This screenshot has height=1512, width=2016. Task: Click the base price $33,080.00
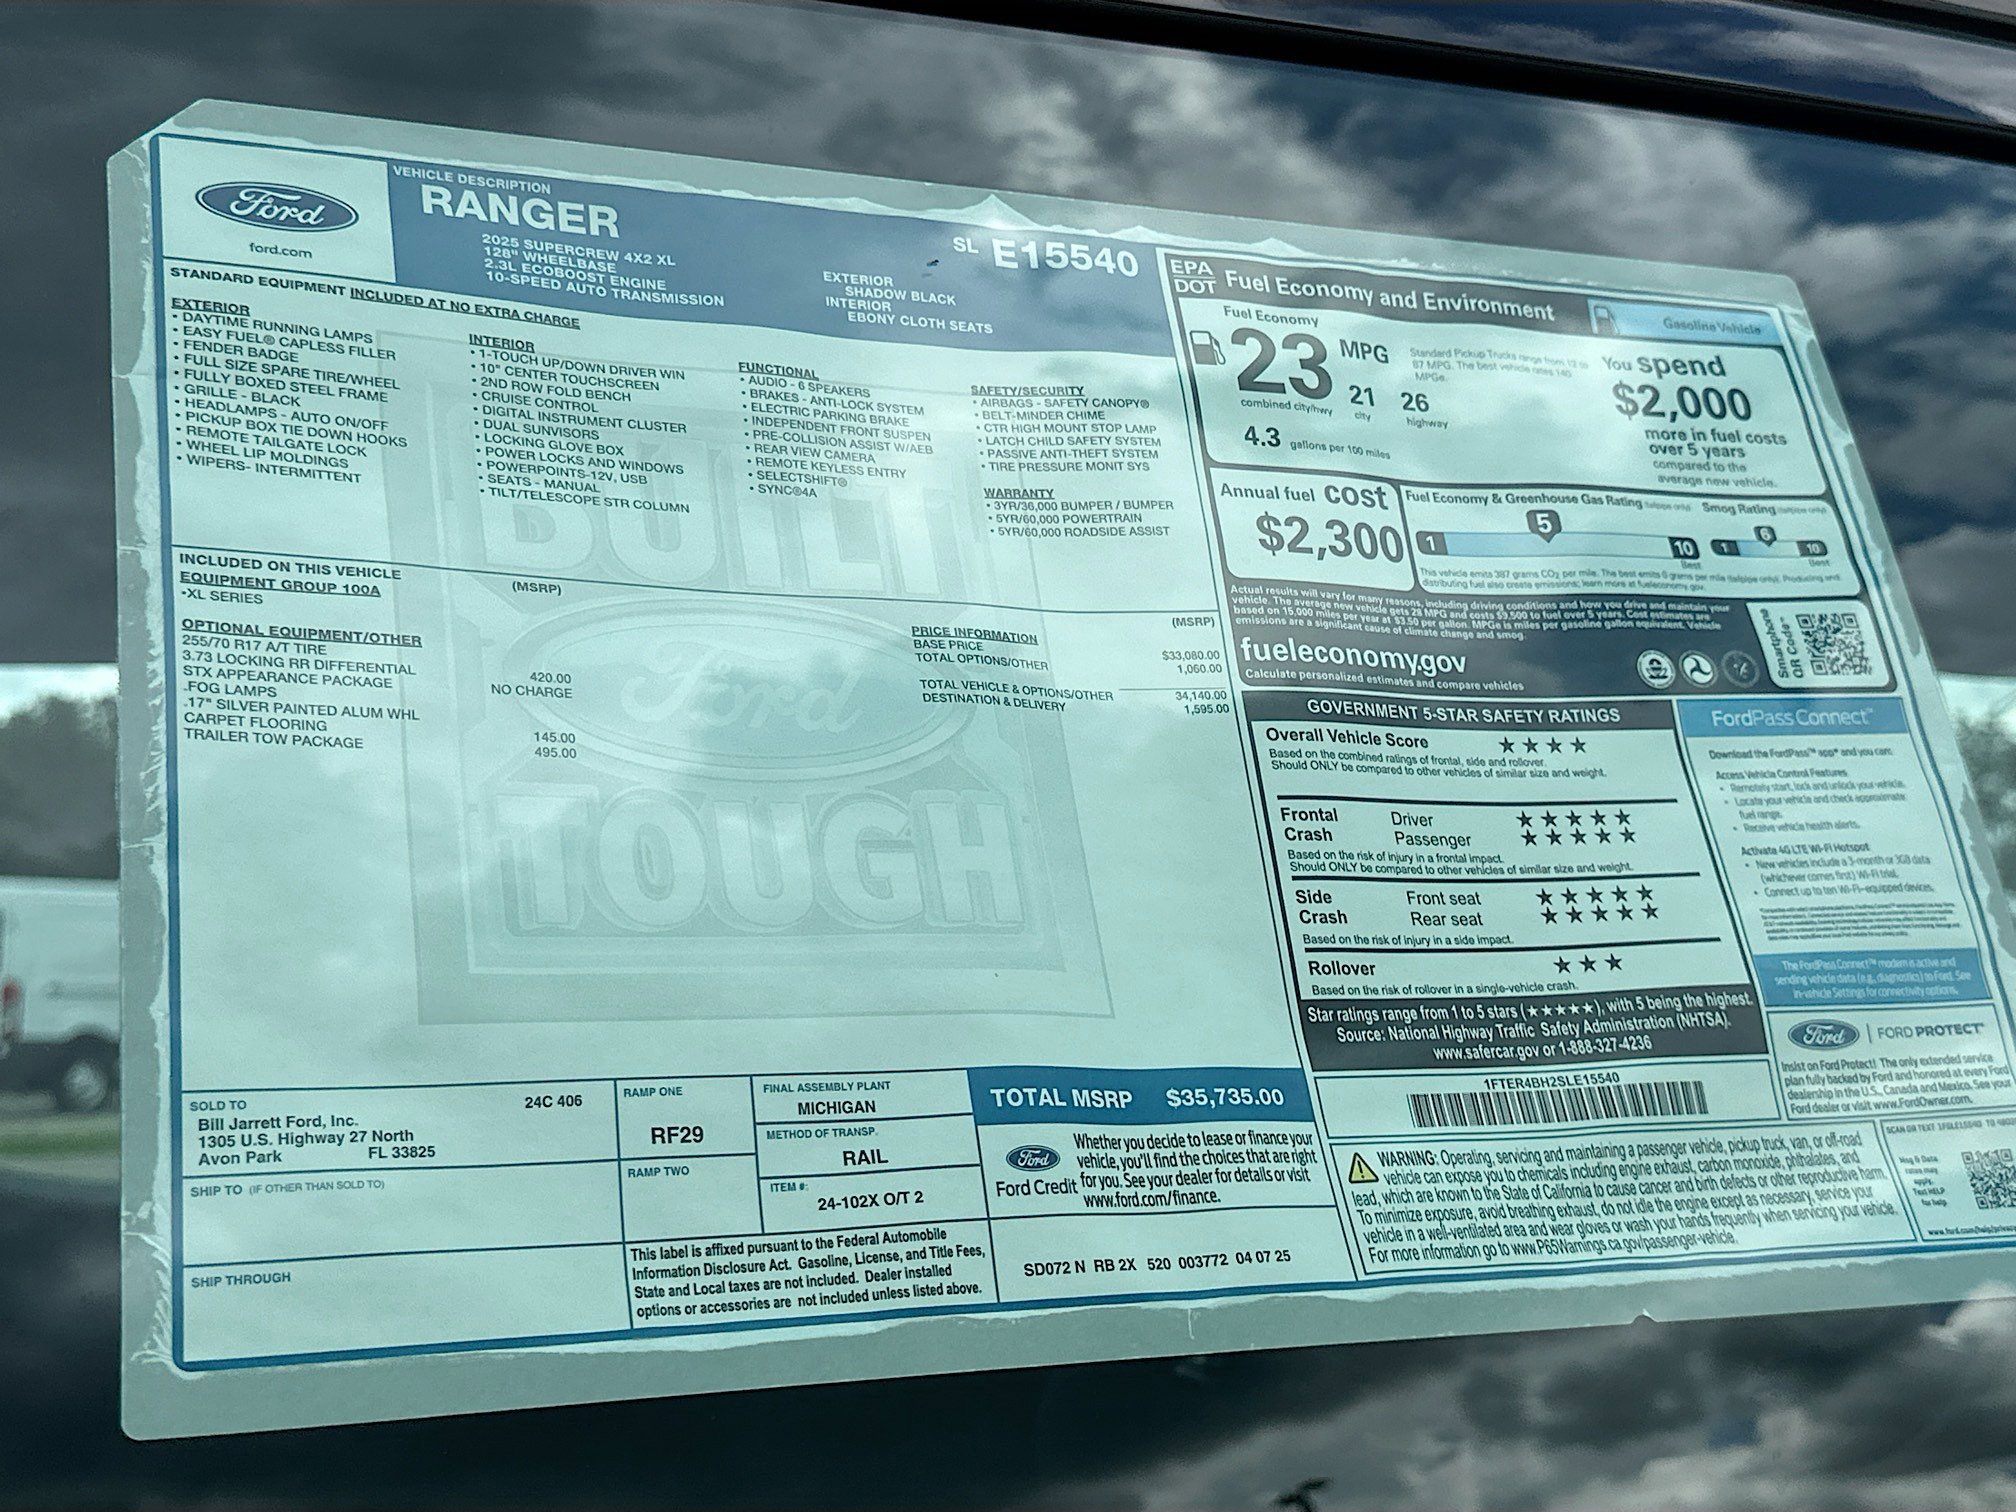click(1191, 655)
